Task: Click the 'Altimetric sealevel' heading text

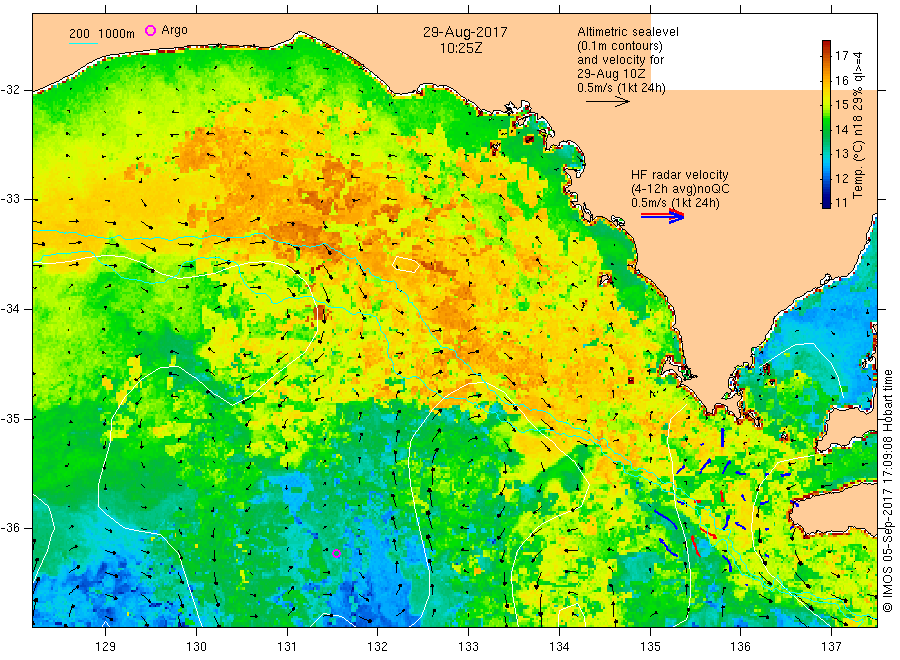Action: 628,32
